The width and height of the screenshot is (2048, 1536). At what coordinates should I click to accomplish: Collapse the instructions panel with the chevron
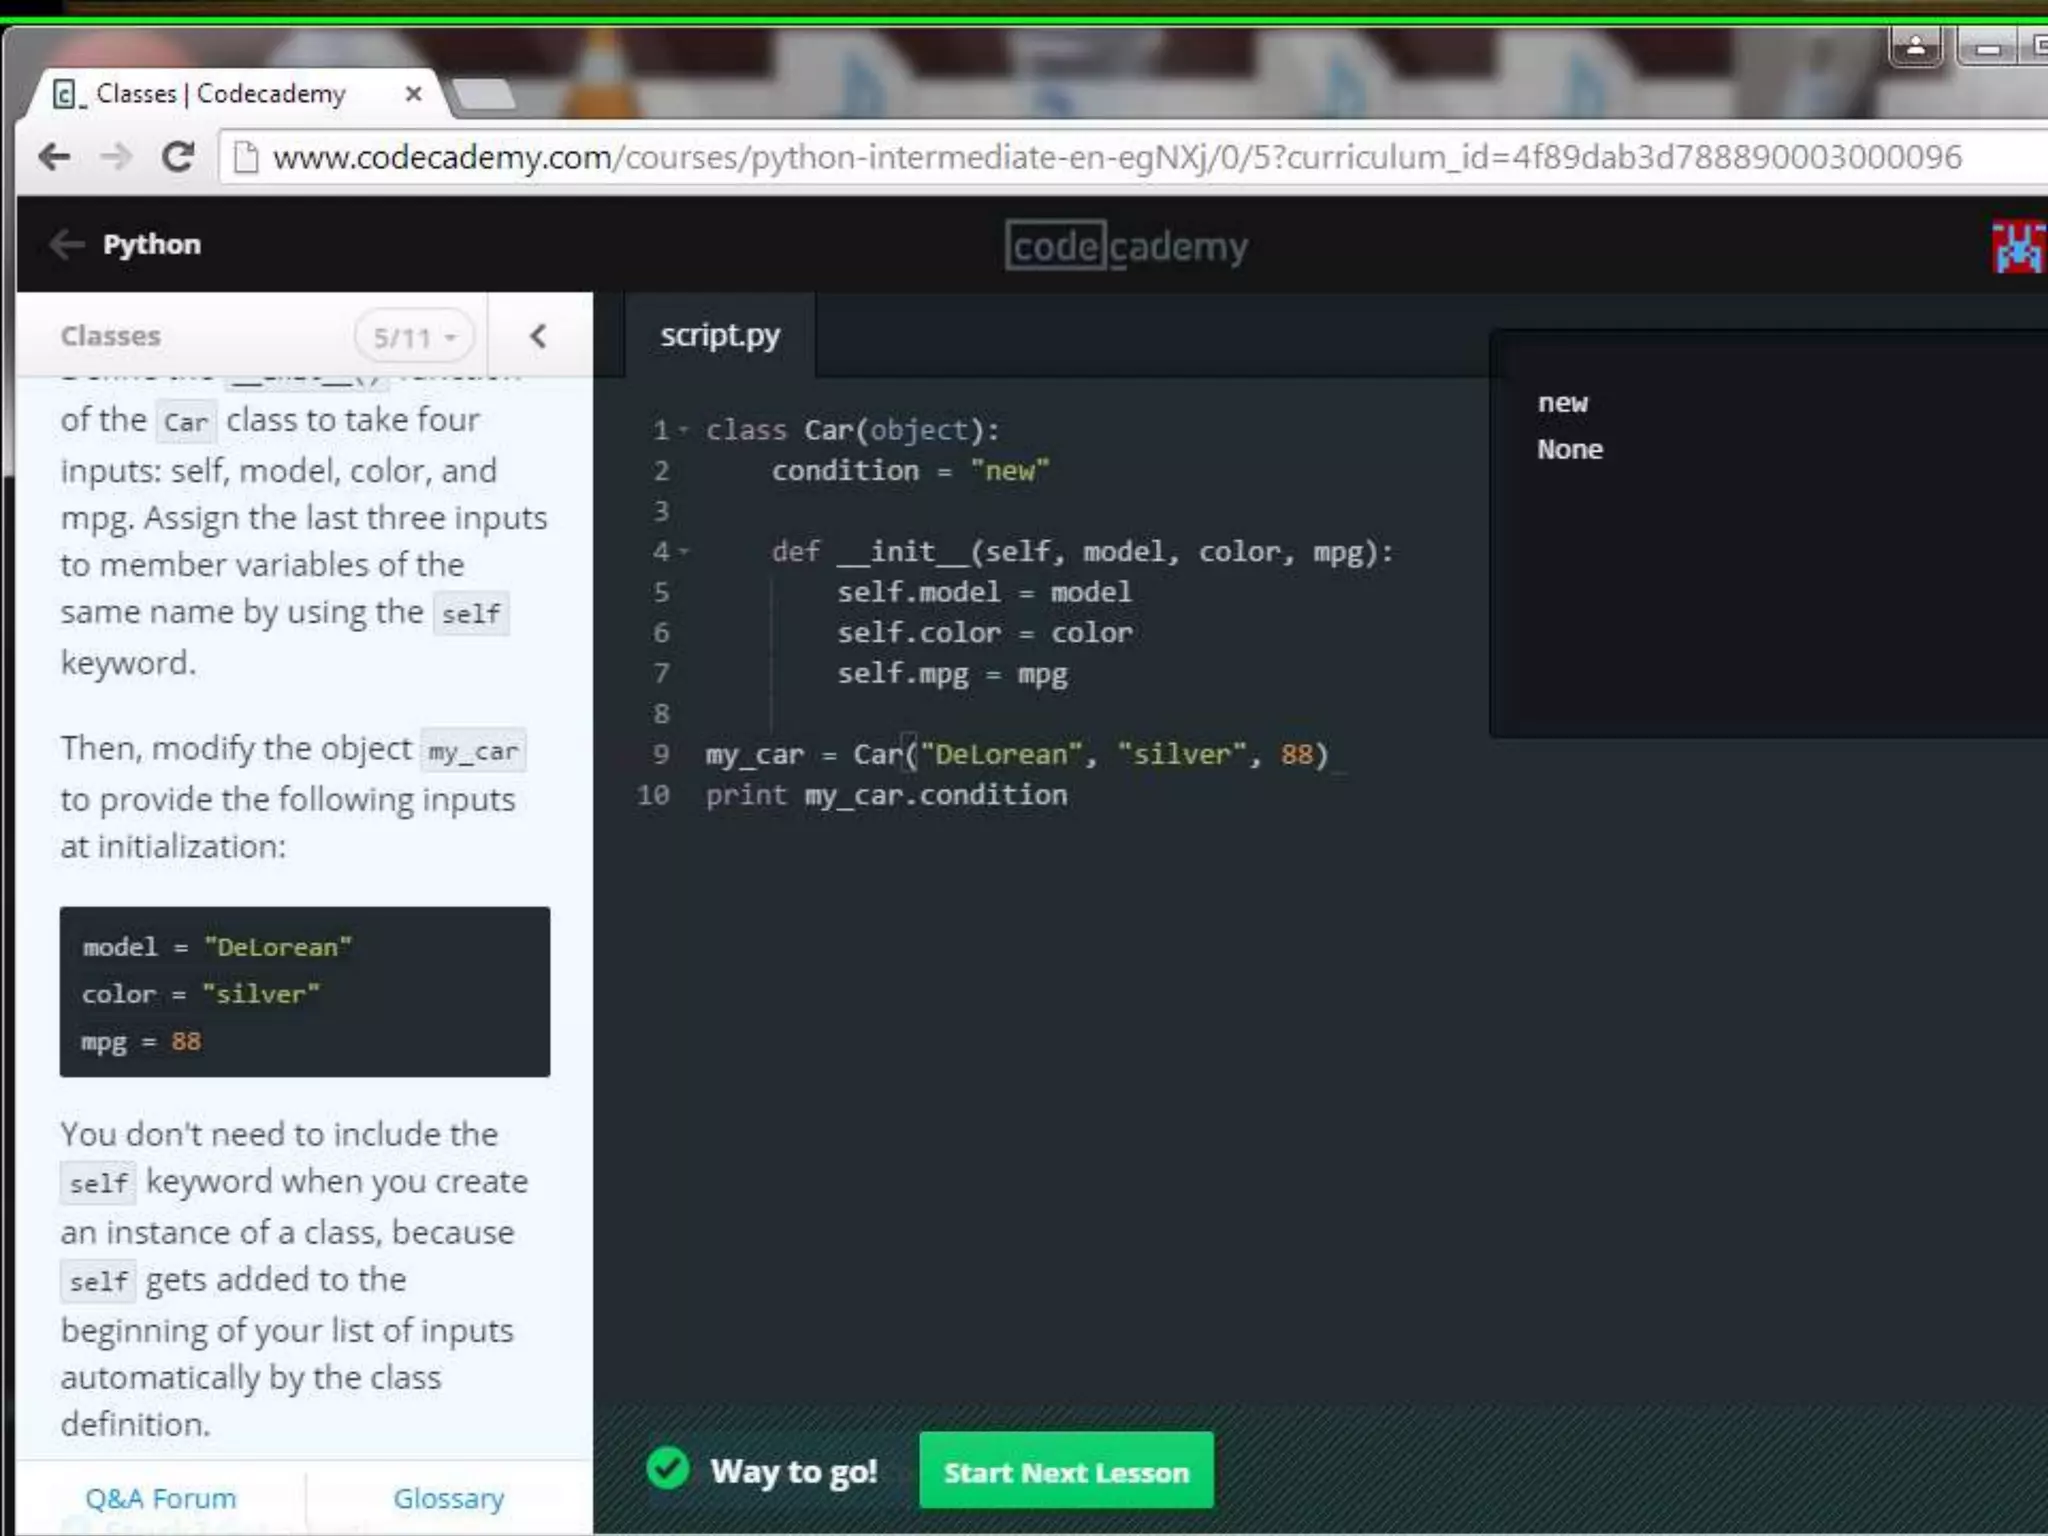click(x=538, y=336)
